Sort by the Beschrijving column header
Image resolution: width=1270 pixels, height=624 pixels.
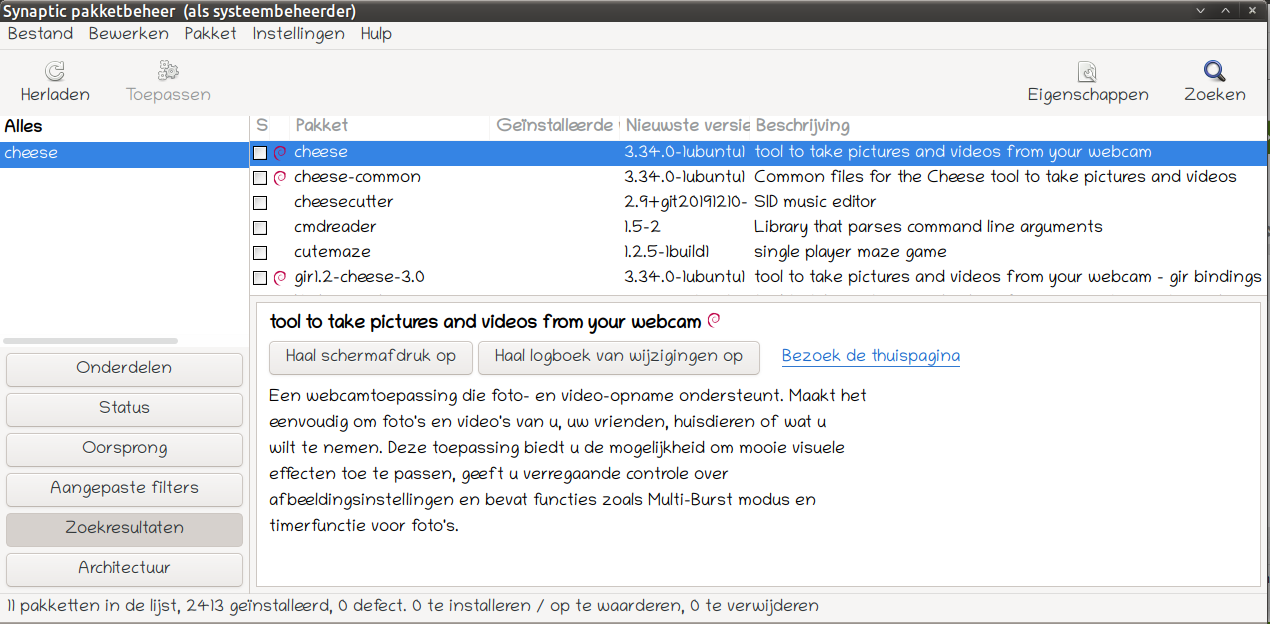1008,126
